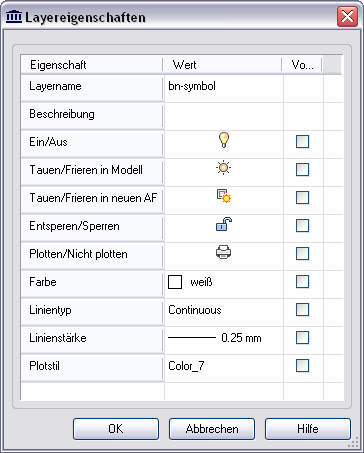Screen dimensions: 364x453
Task: Check the Tauen/Frieren in Modell checkbox
Action: 302,170
